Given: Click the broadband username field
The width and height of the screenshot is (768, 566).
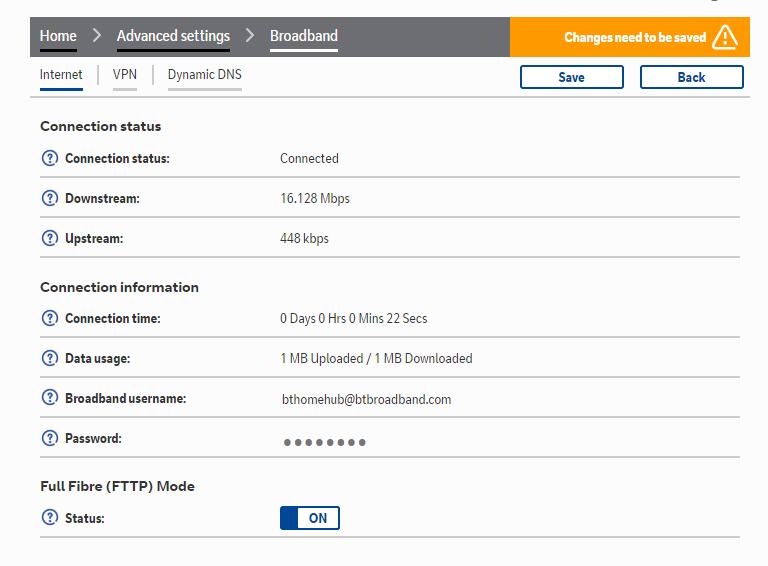Looking at the screenshot, I should point(366,400).
